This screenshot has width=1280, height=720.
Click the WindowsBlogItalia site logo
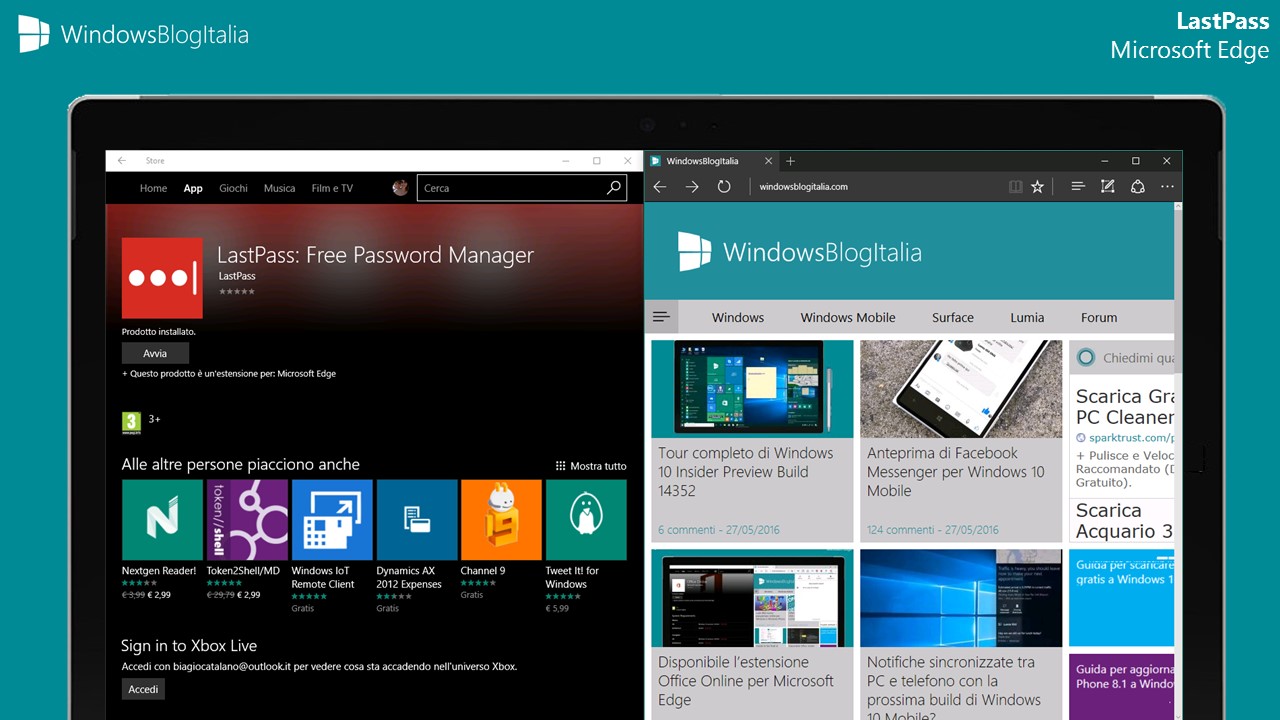[x=799, y=252]
